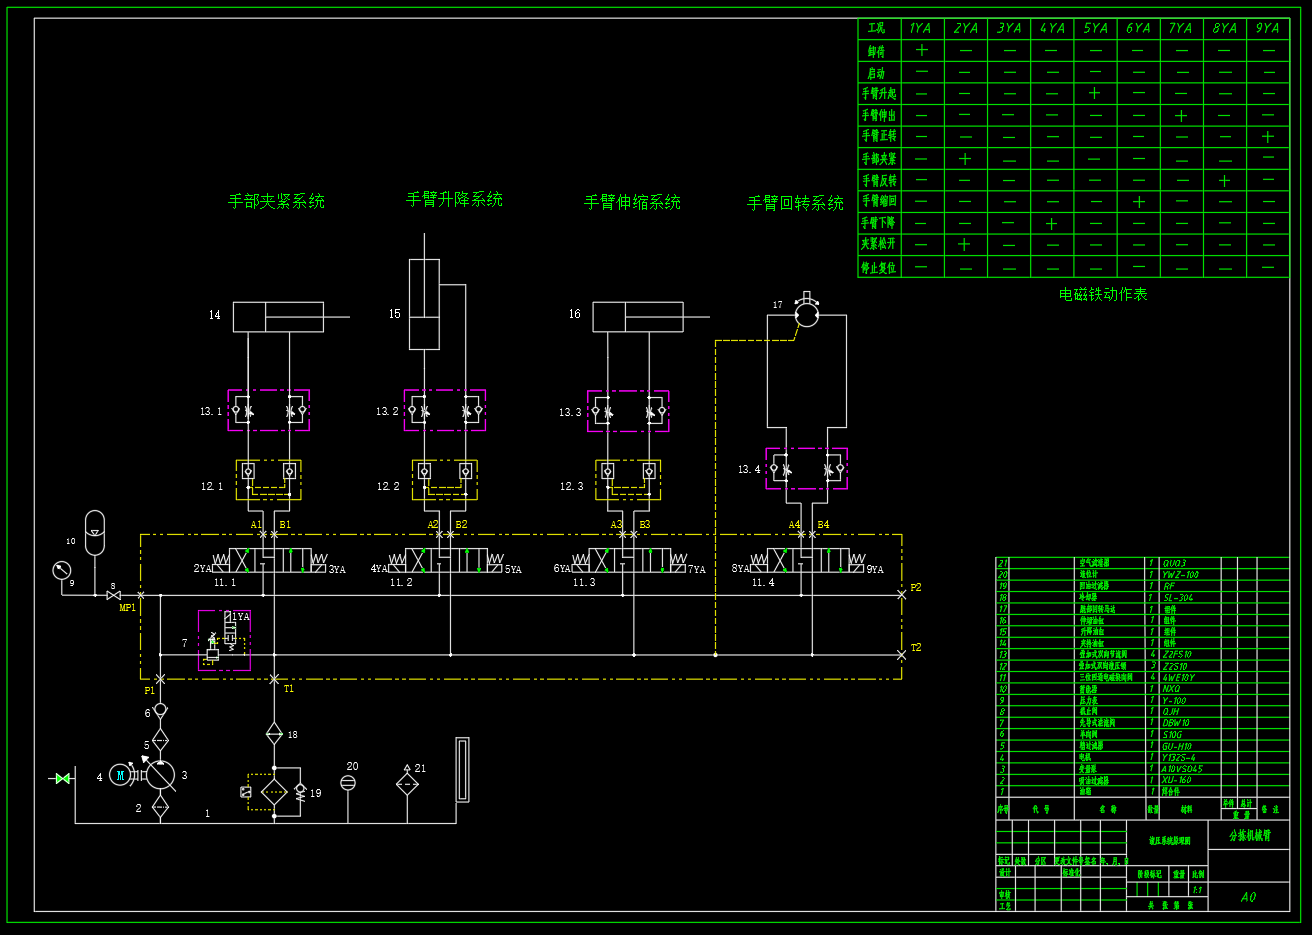Select the 5YA column header in table
1312x935 pixels.
point(1095,28)
